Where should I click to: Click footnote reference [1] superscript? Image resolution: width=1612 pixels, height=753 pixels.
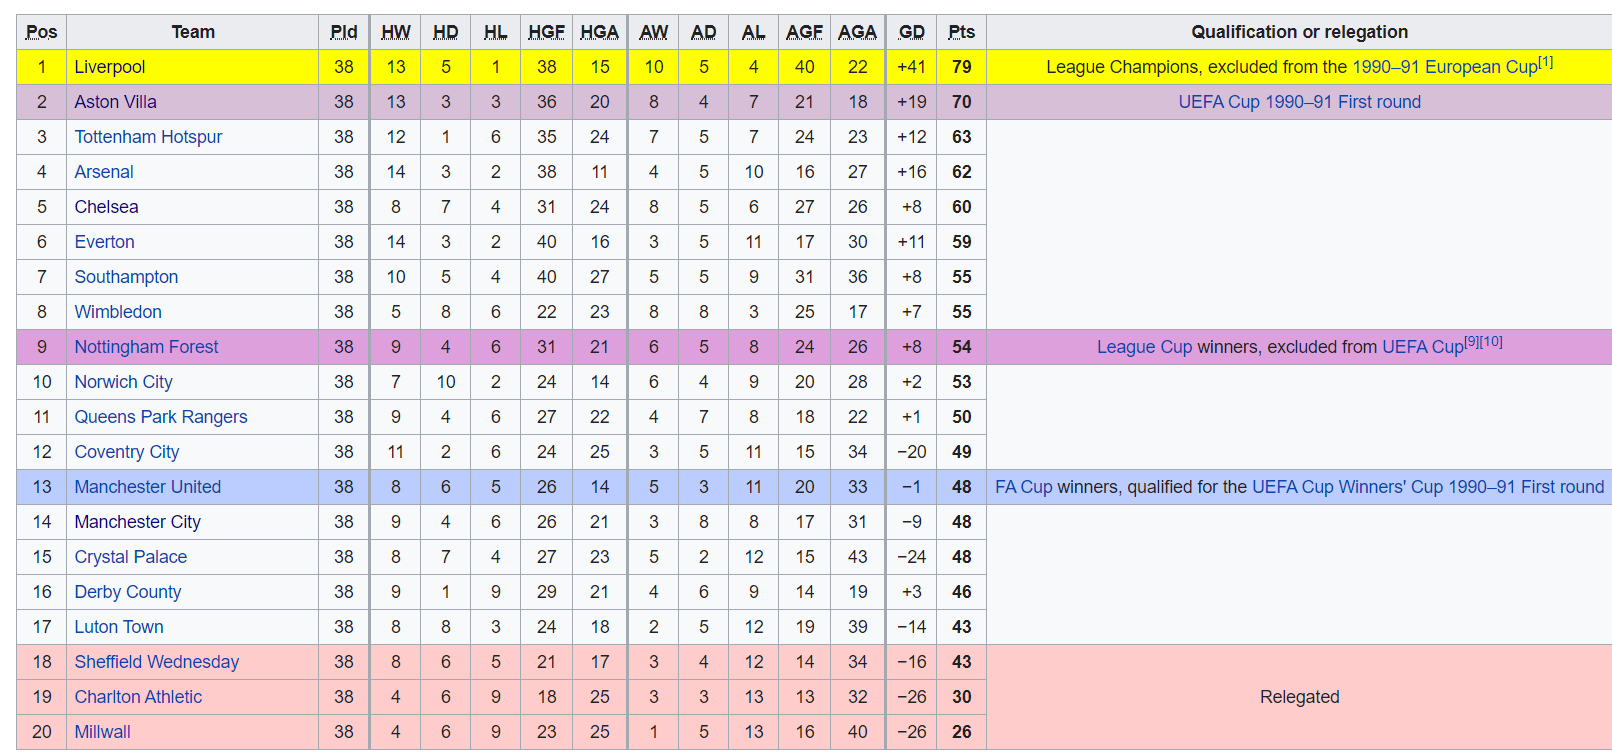(x=1546, y=62)
